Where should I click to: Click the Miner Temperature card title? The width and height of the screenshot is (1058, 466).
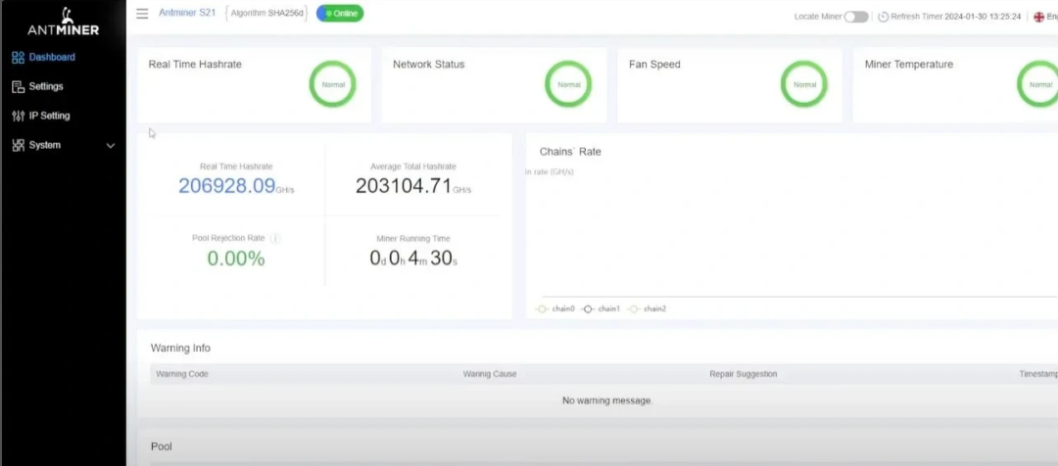(x=909, y=65)
